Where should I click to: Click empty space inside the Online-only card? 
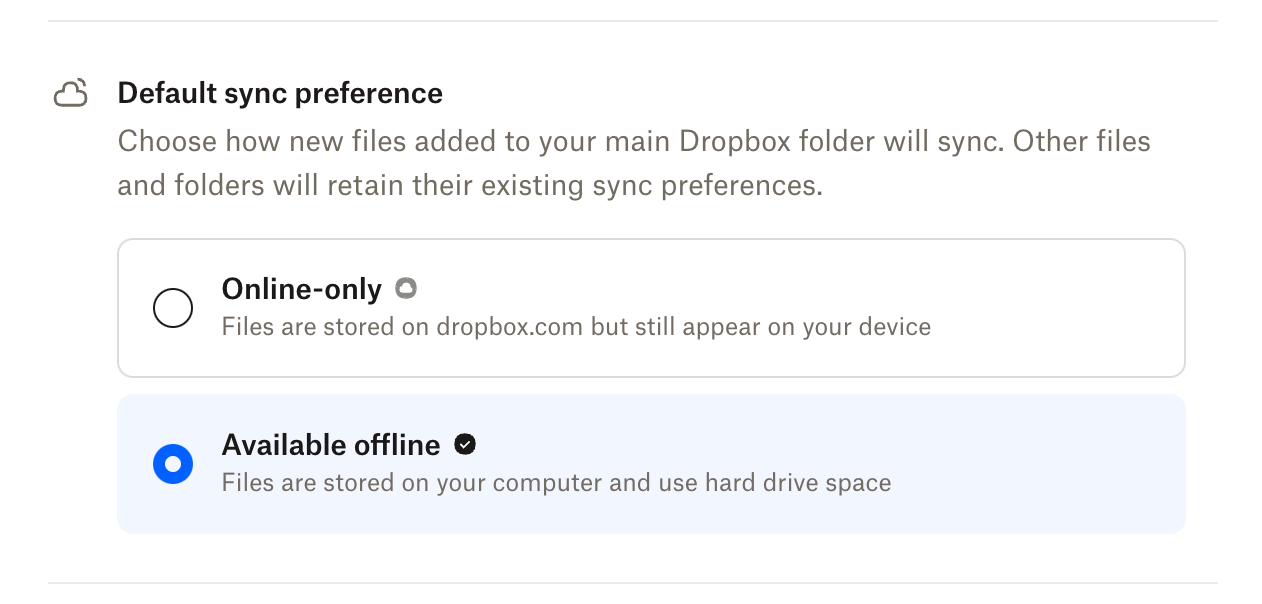[x=1050, y=308]
